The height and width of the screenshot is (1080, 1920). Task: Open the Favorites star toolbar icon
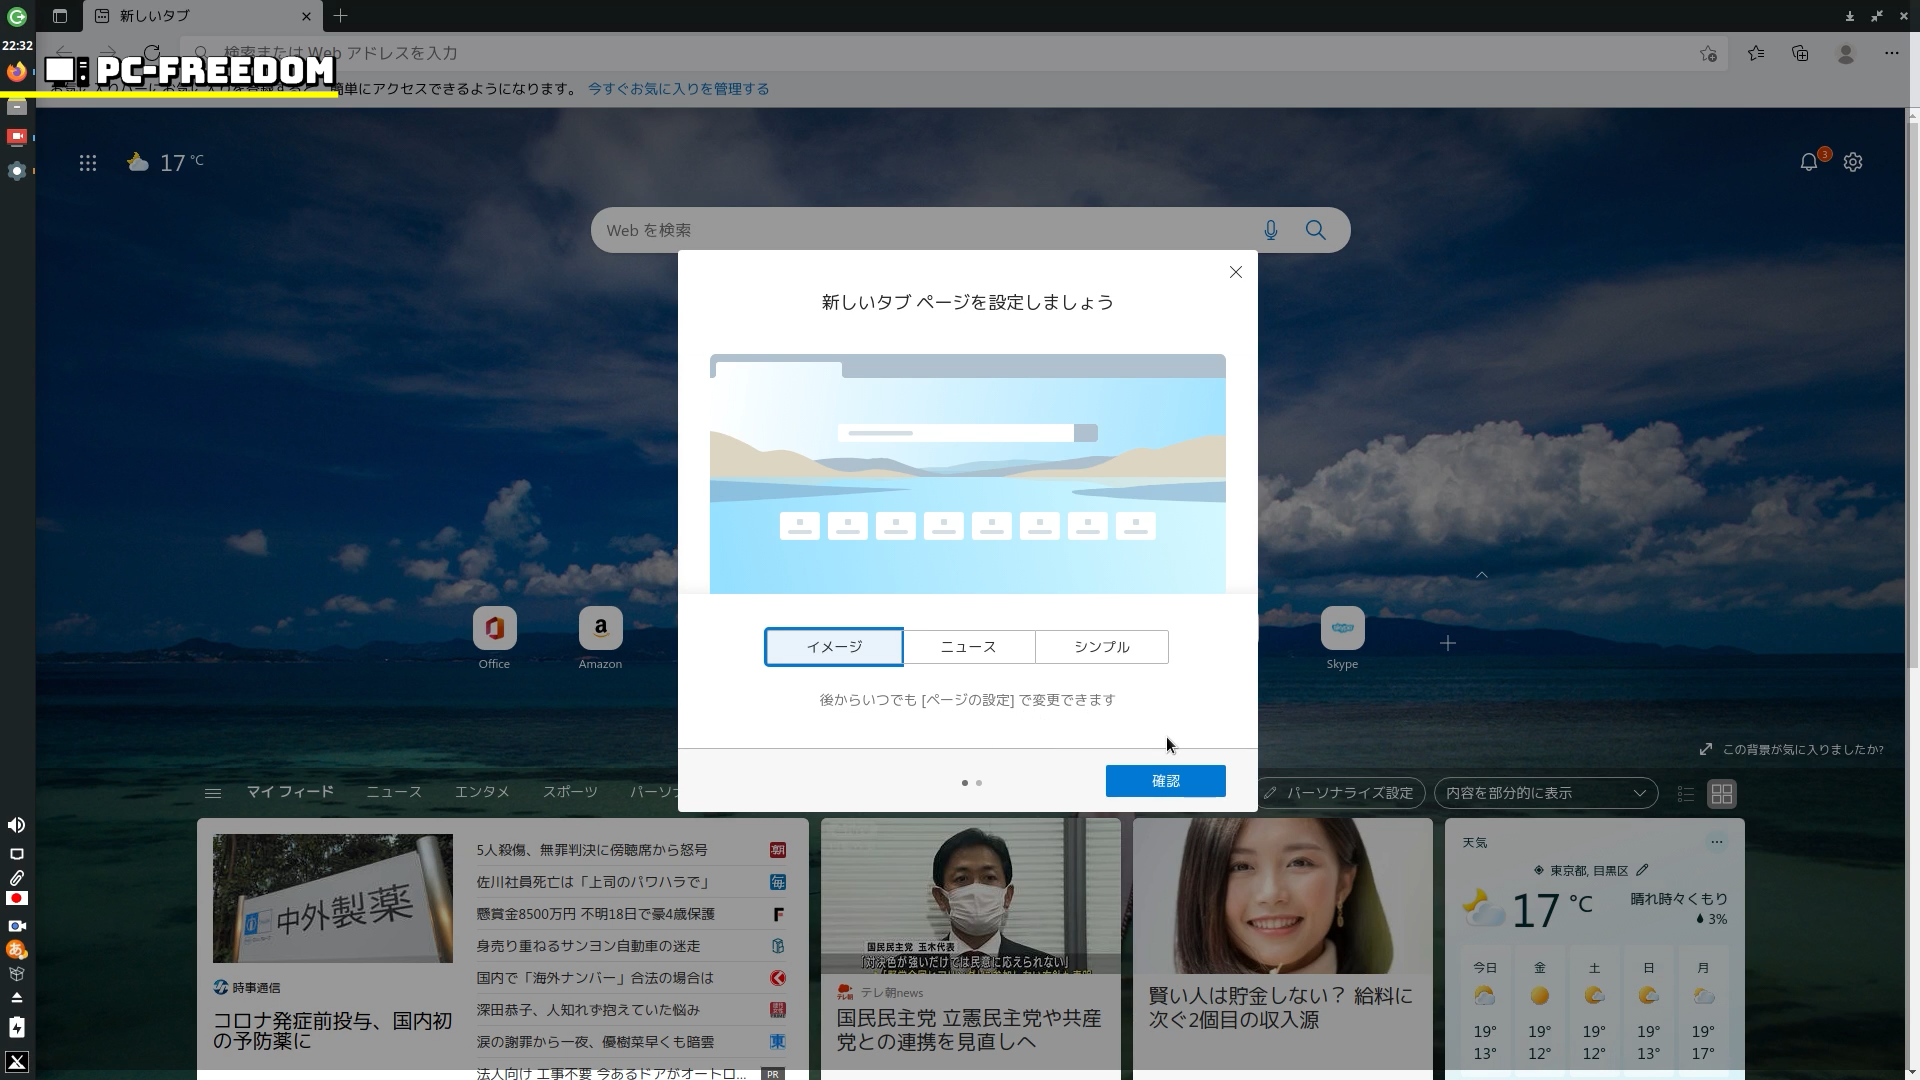pos(1756,54)
